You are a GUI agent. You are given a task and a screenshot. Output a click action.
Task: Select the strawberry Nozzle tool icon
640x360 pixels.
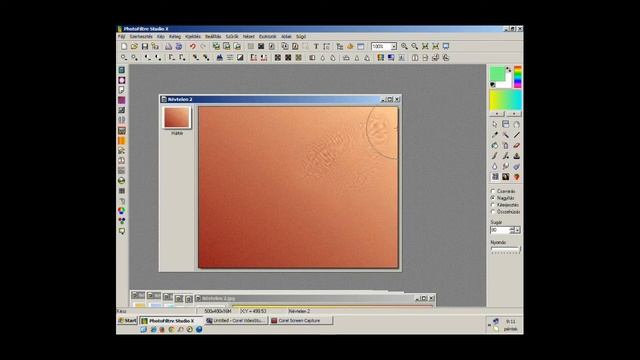517,177
